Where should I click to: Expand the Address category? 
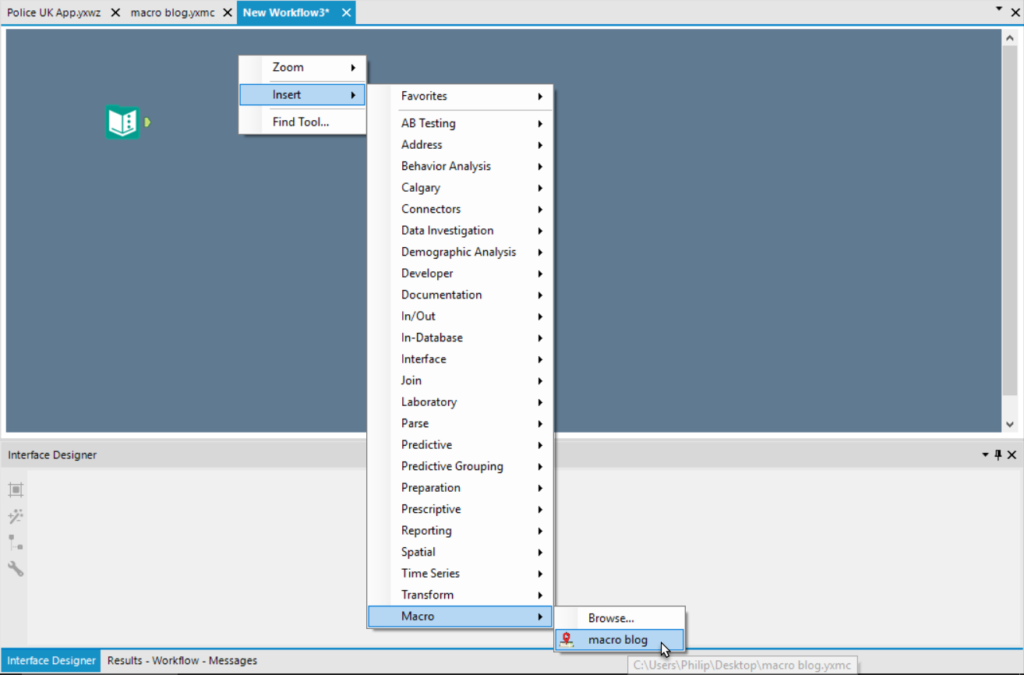tap(460, 145)
